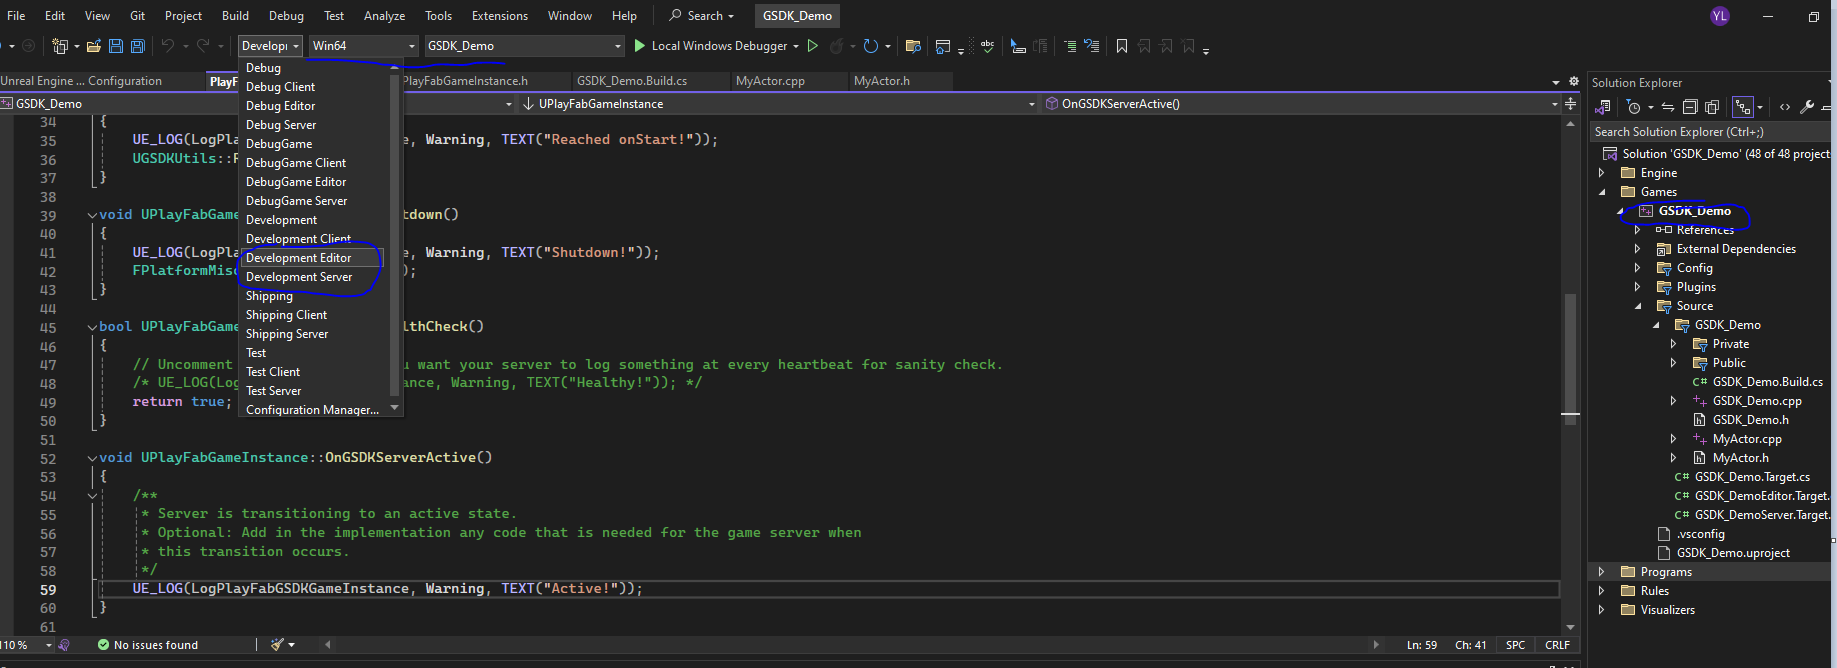Open the GSDK_Demo startup project dropdown

[524, 46]
